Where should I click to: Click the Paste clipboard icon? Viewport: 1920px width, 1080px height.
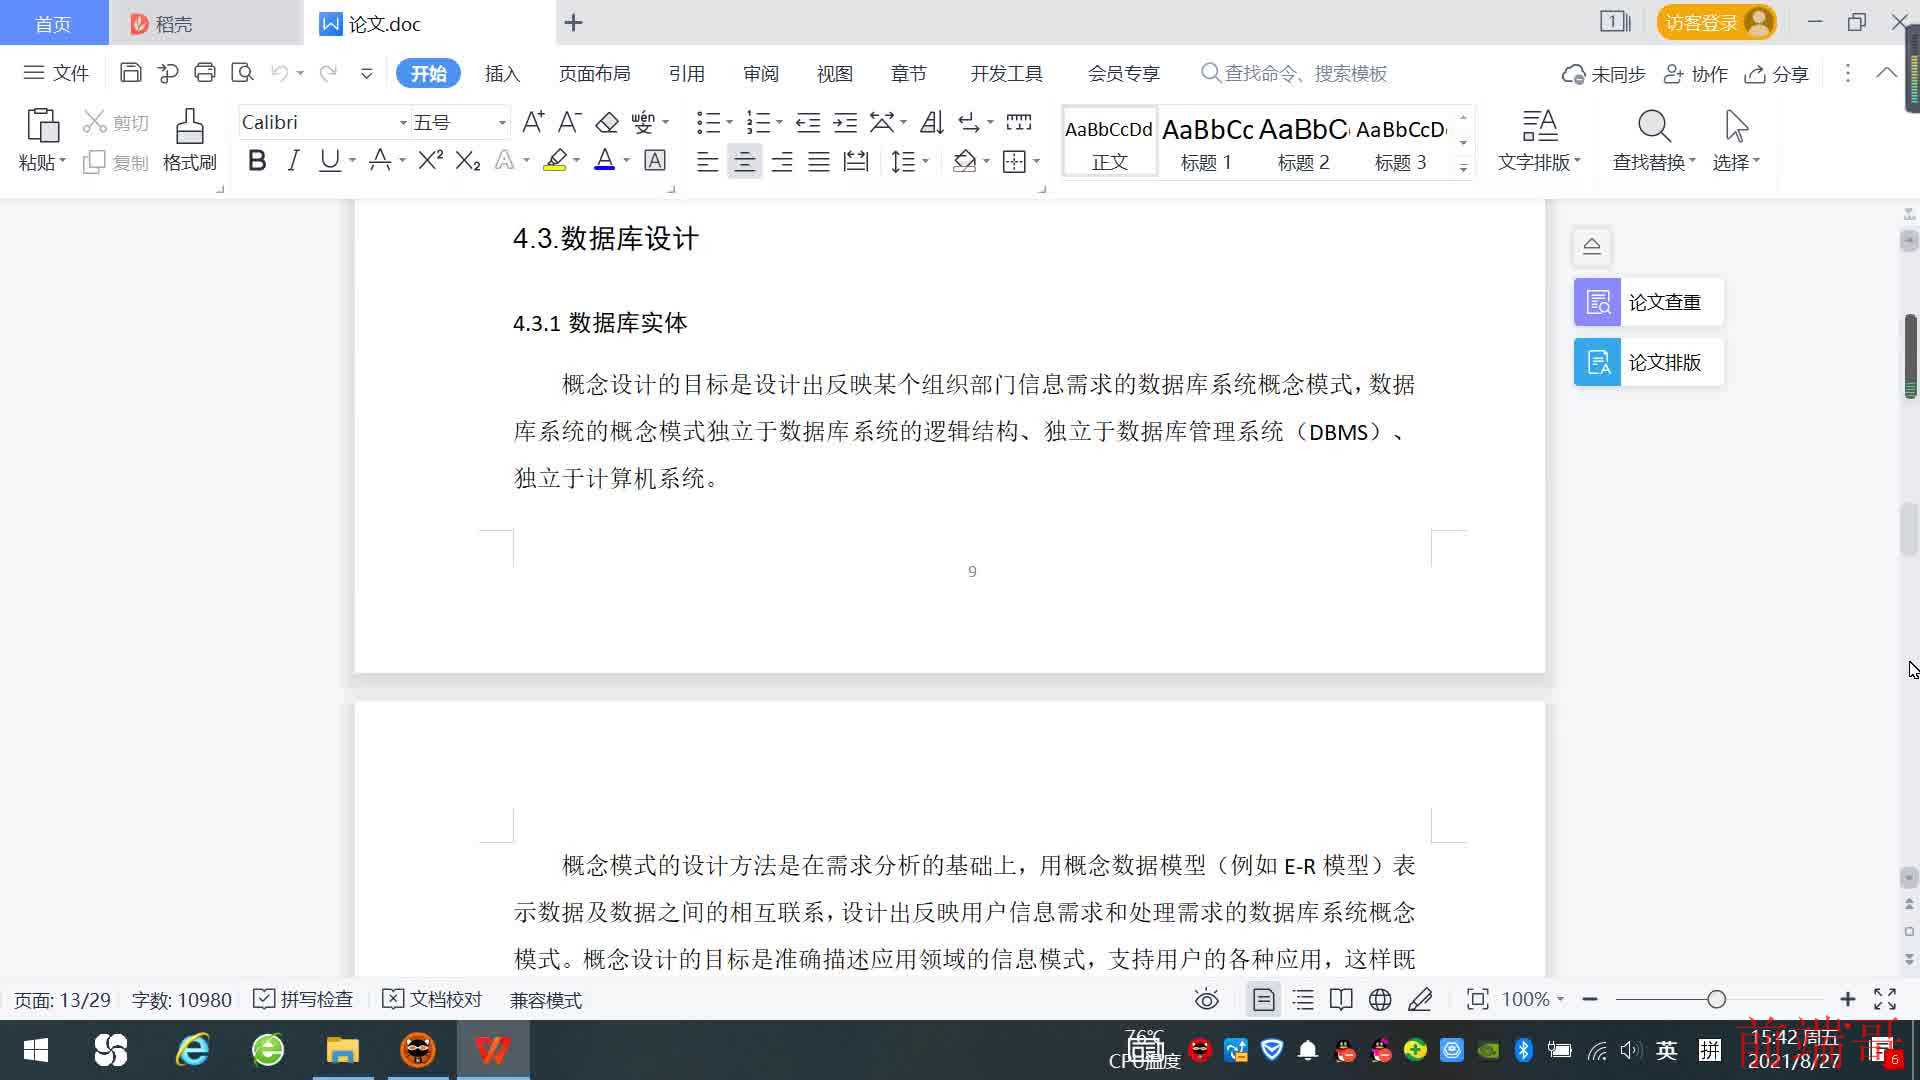(x=42, y=127)
